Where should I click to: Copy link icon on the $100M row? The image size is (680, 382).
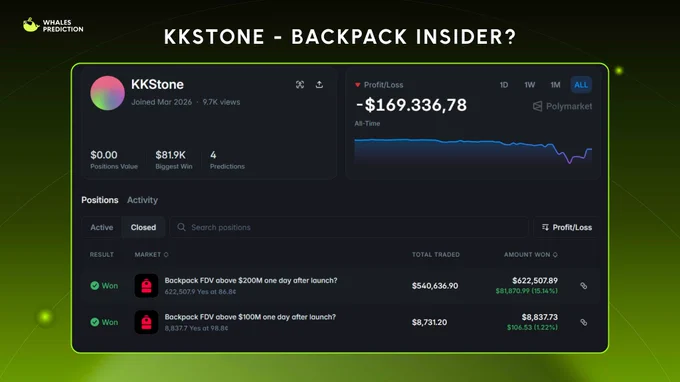tap(584, 322)
